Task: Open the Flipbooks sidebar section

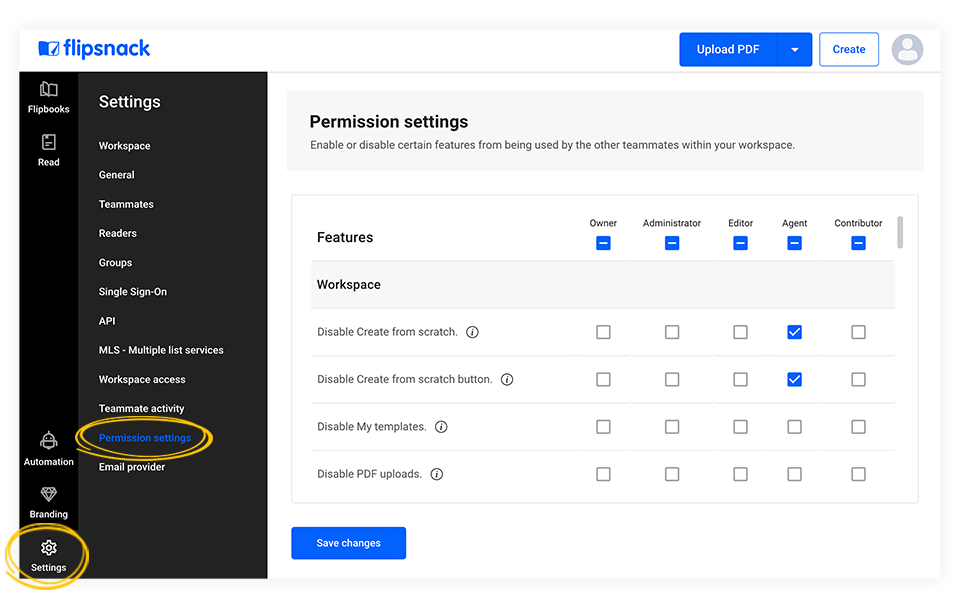Action: click(48, 96)
